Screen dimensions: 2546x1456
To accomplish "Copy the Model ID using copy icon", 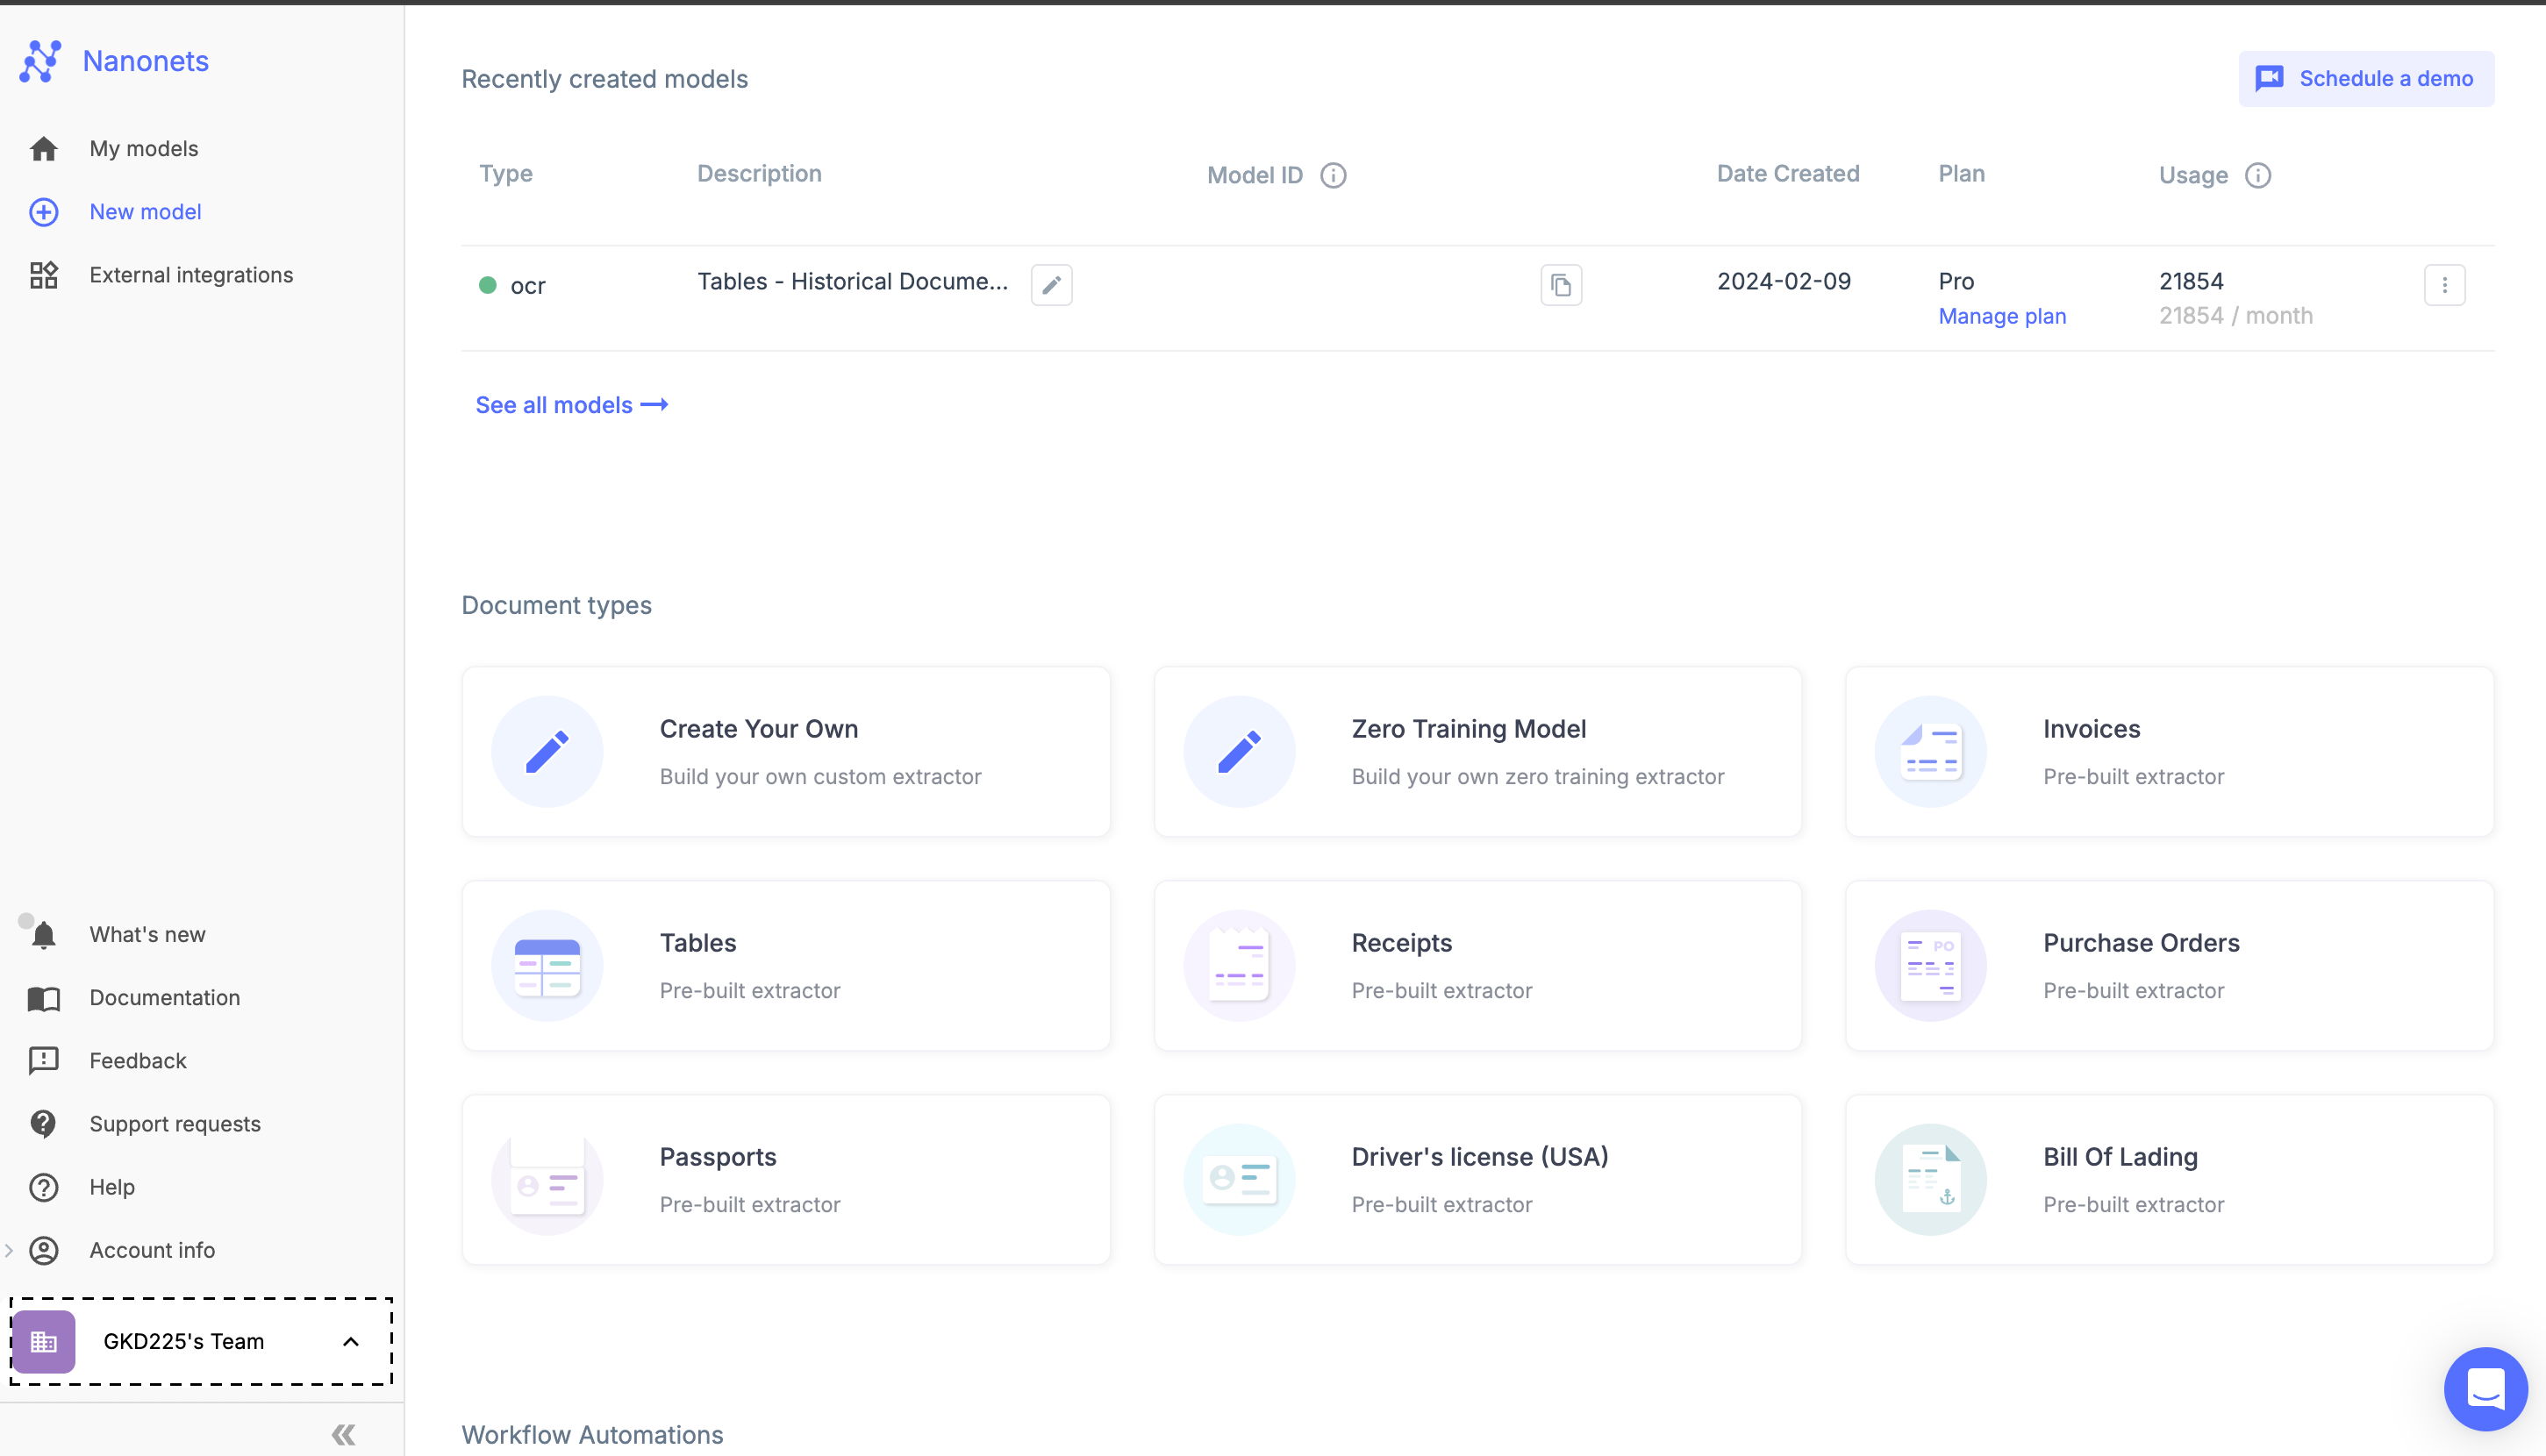I will (1560, 286).
